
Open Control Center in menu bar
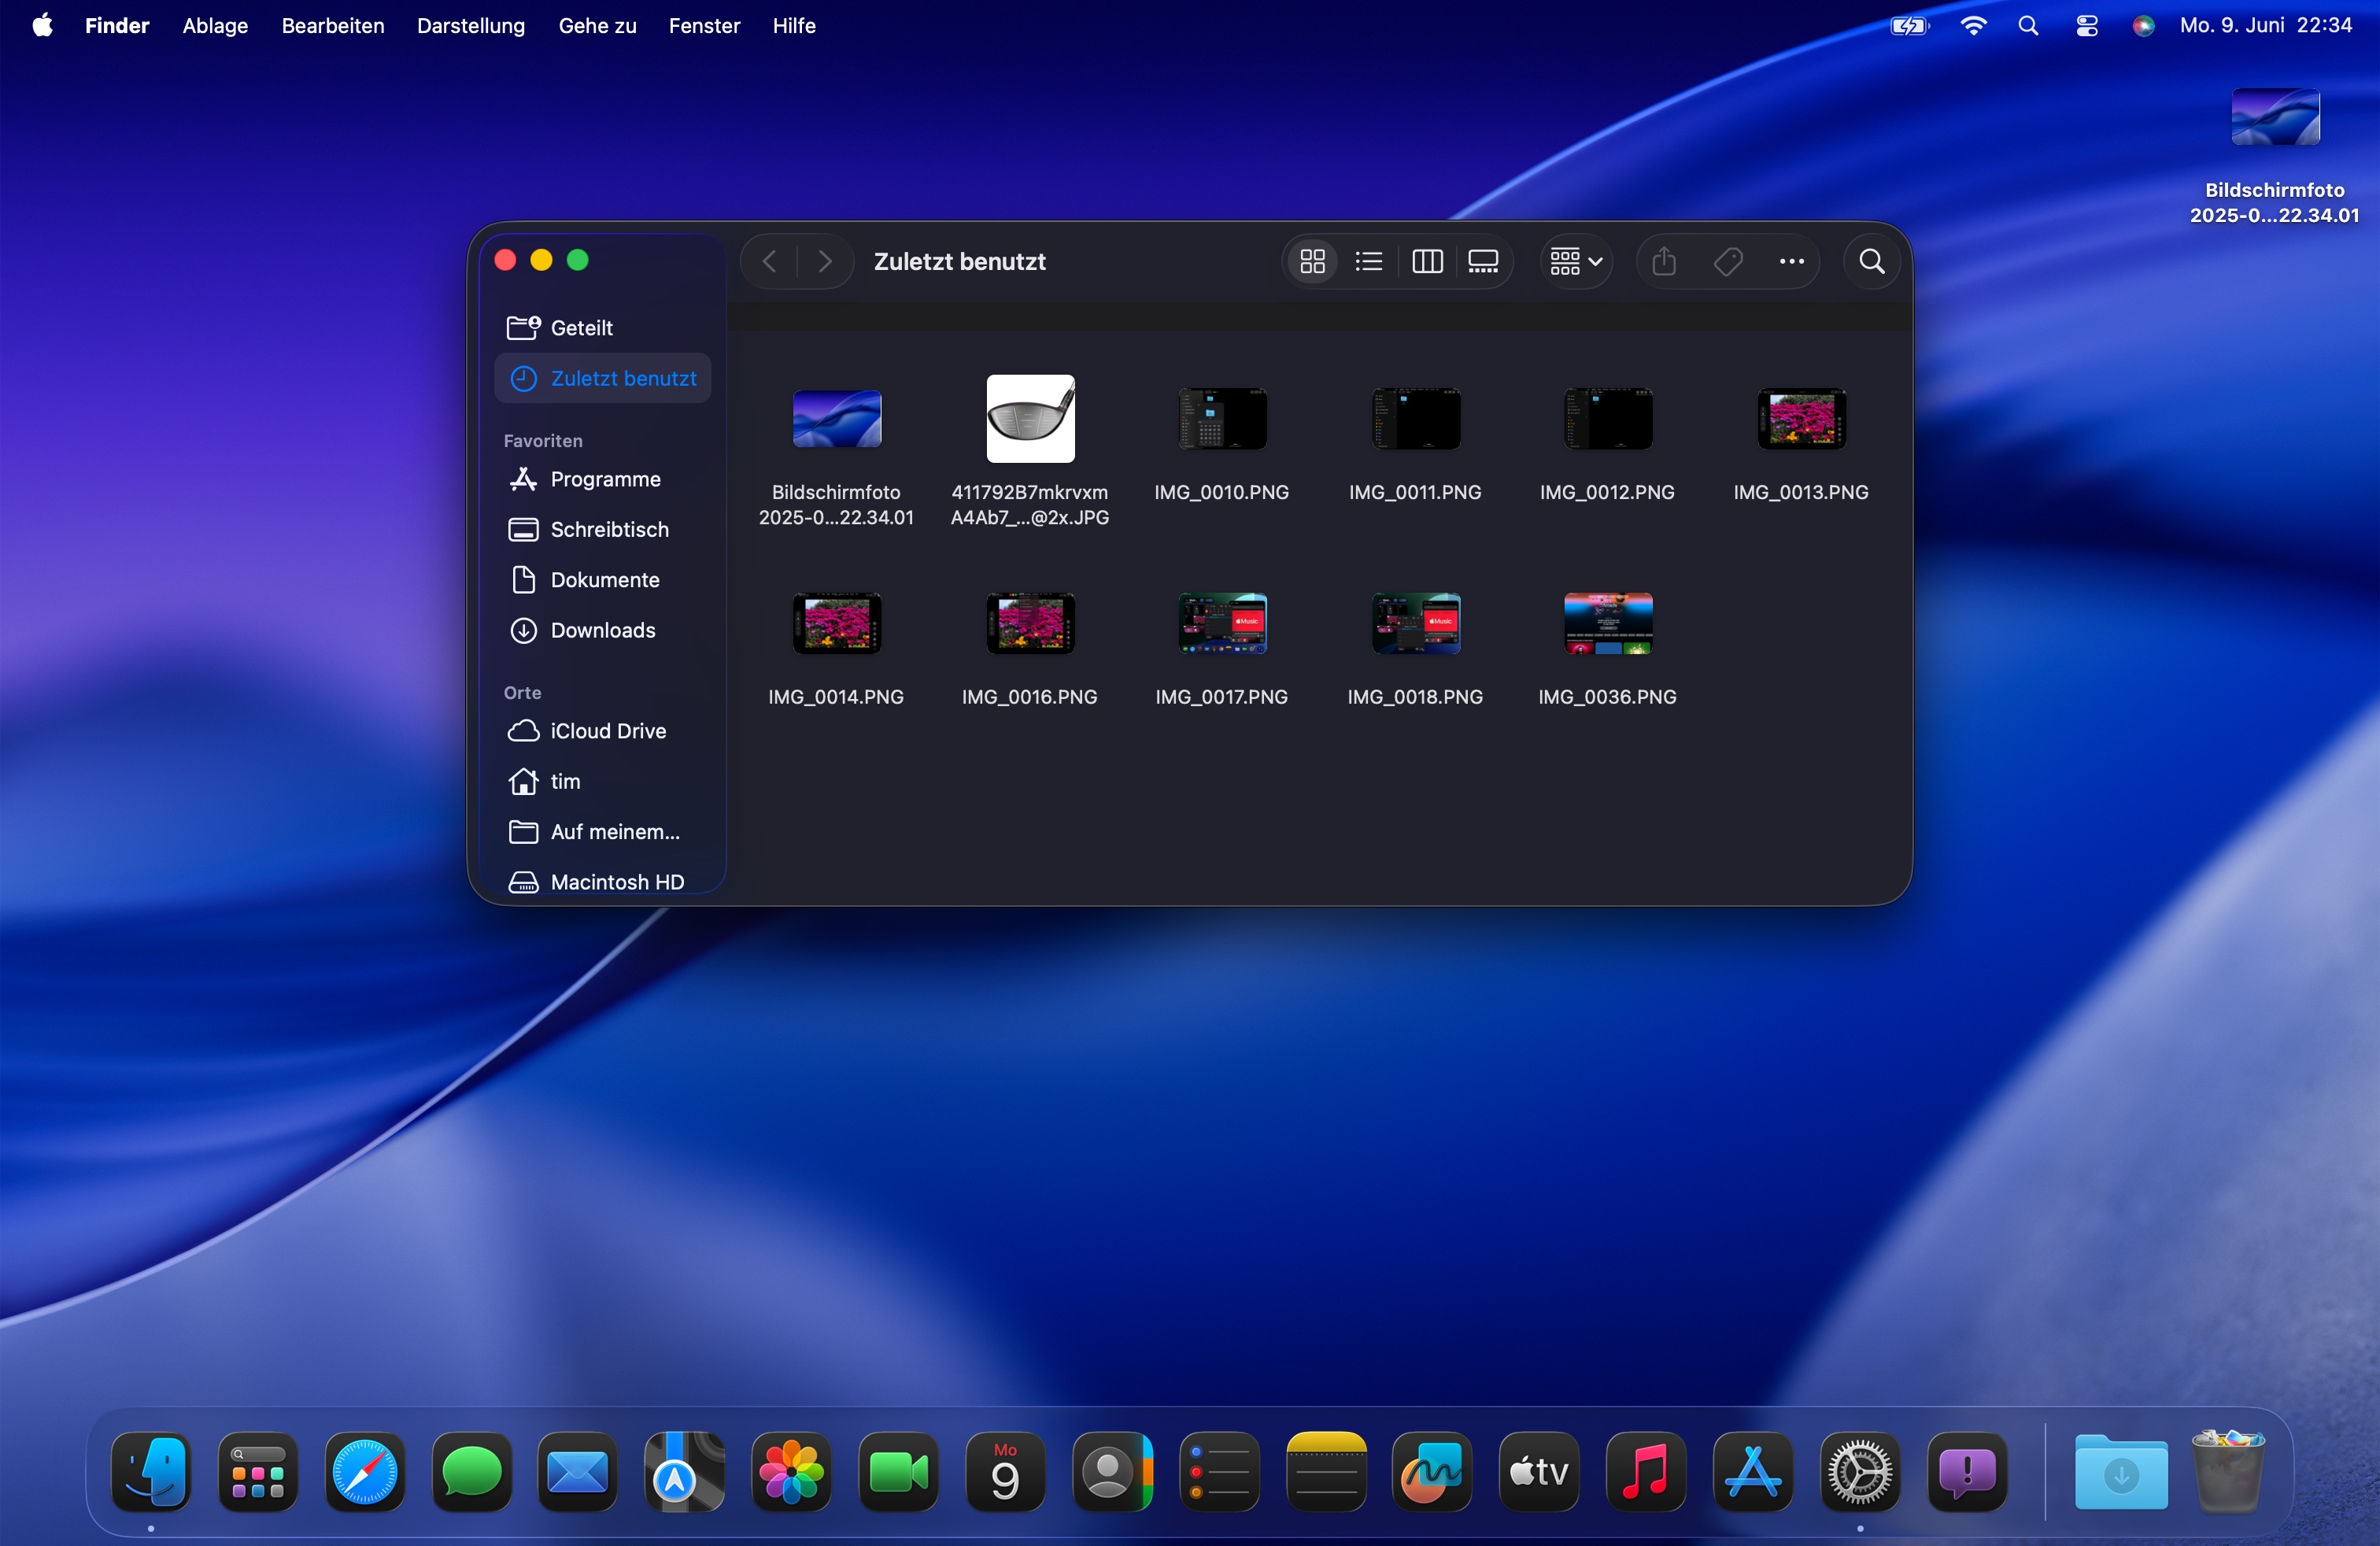(2086, 25)
